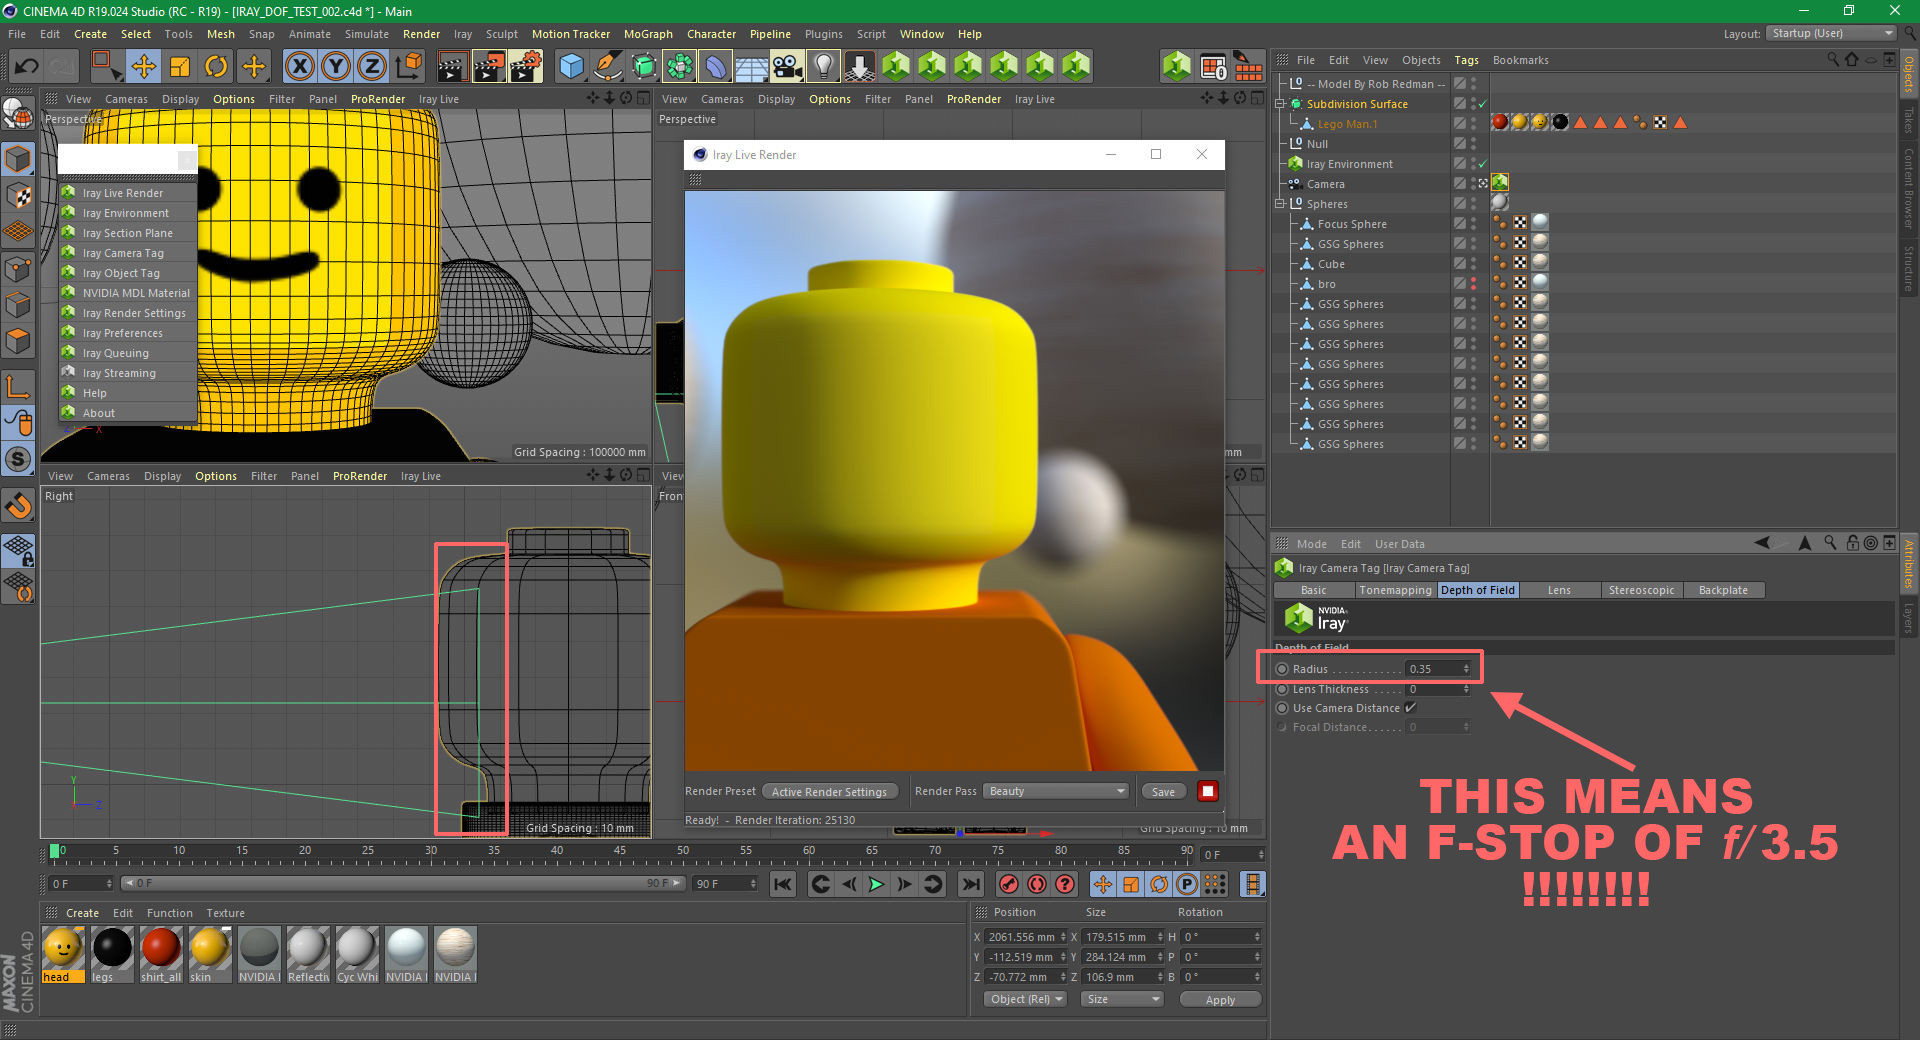The image size is (1920, 1040).
Task: Toggle Lens Thickness animation circle
Action: (x=1282, y=689)
